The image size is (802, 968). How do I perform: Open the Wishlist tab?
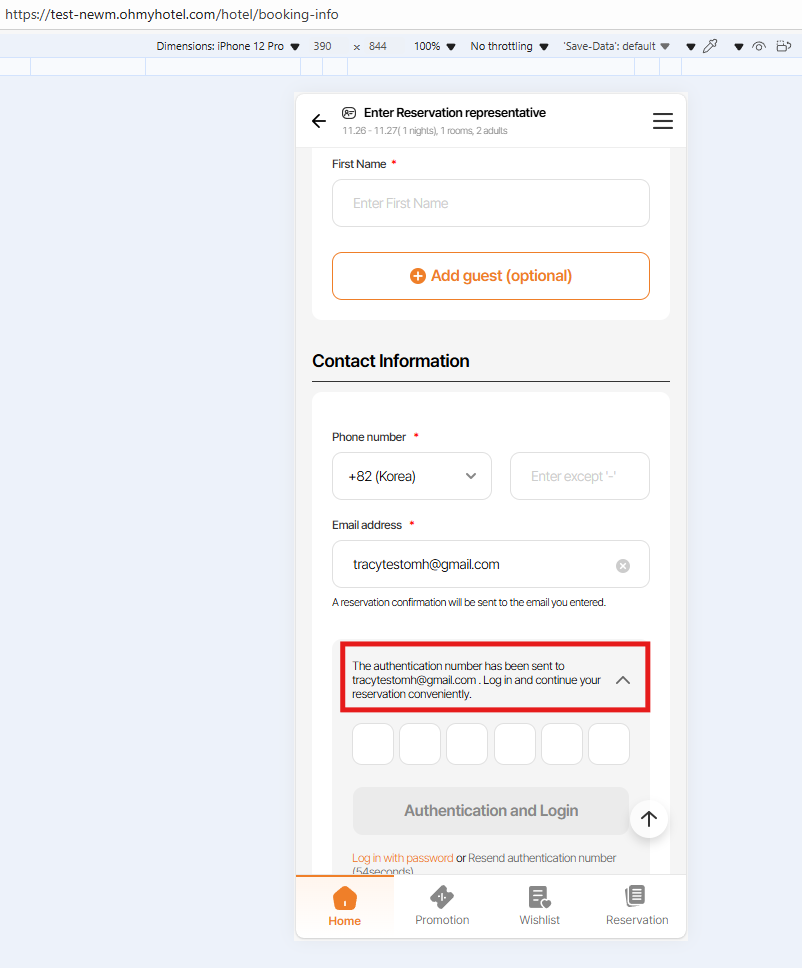tap(539, 906)
